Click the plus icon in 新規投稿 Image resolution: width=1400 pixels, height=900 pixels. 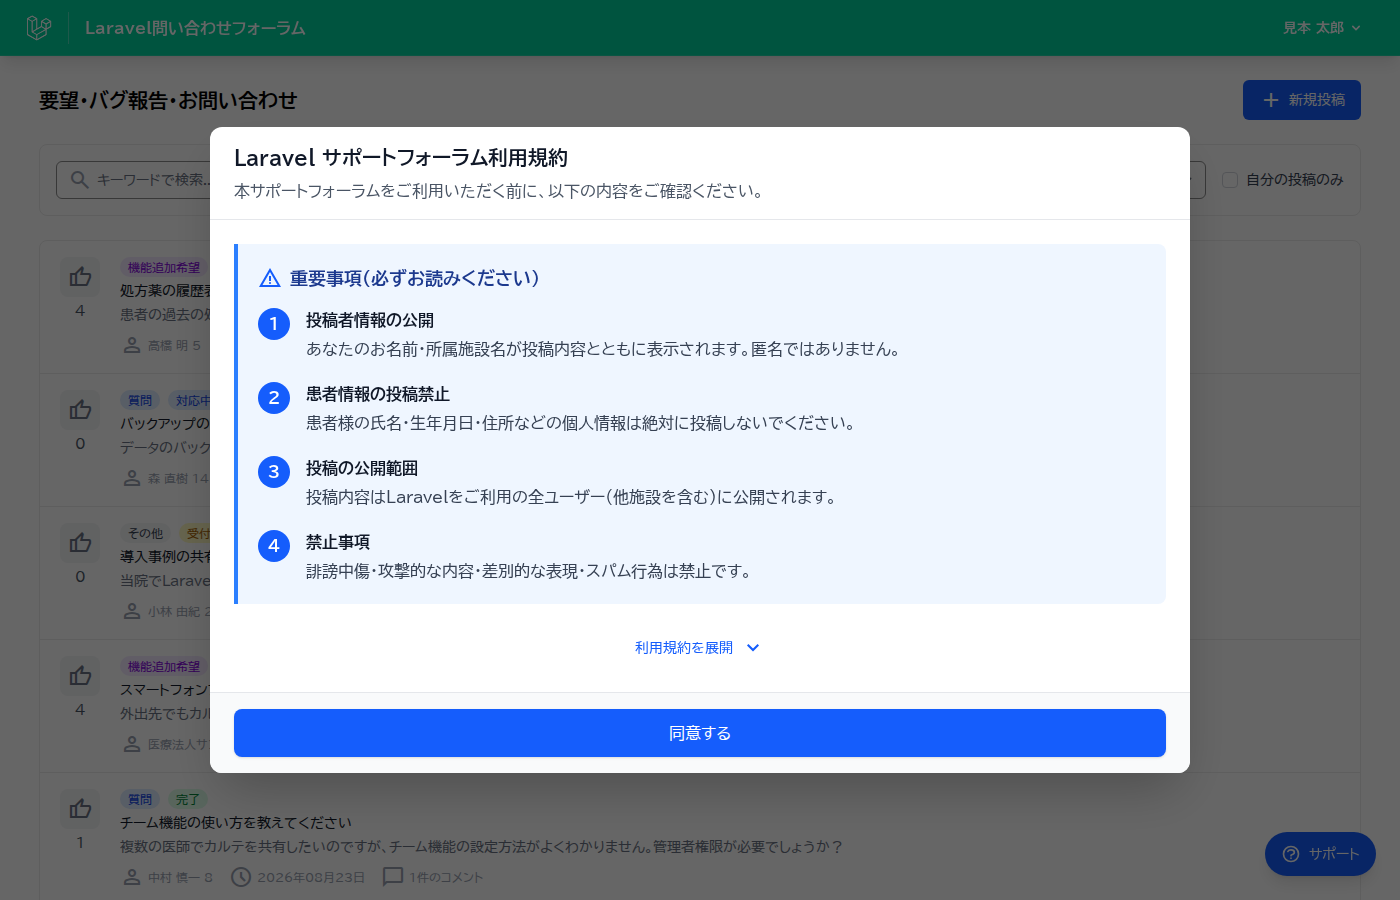(1271, 100)
